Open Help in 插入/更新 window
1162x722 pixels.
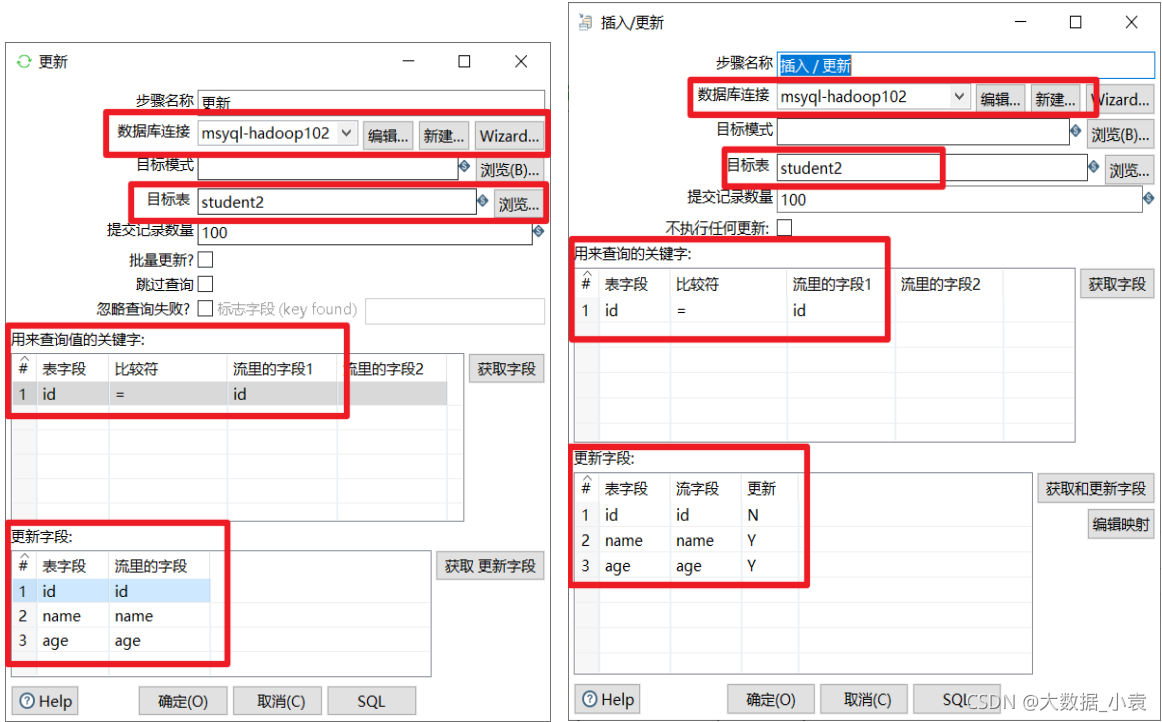(x=608, y=699)
